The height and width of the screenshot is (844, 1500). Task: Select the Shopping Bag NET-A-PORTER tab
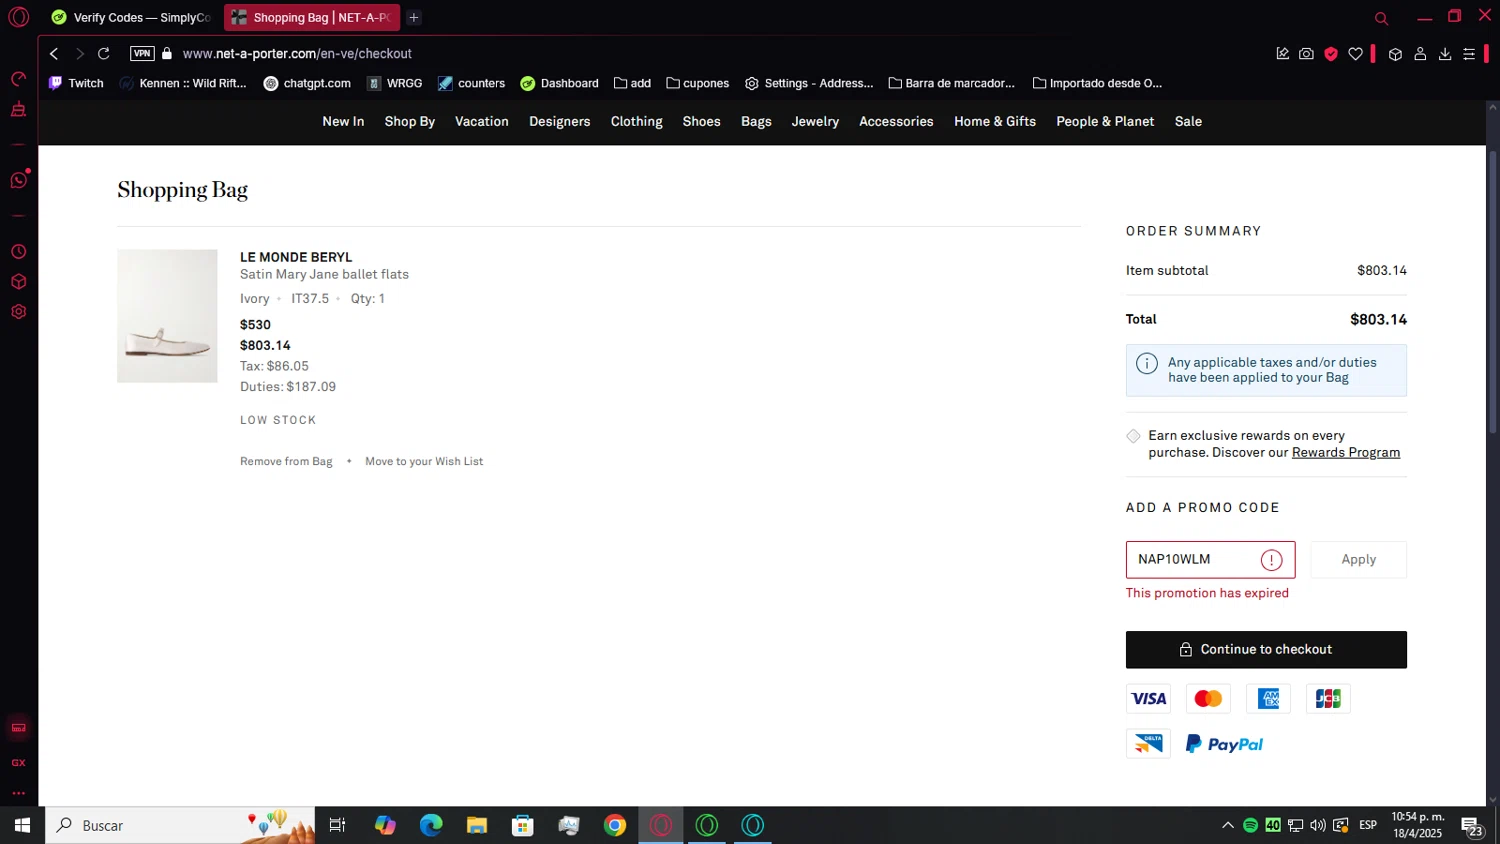(311, 17)
